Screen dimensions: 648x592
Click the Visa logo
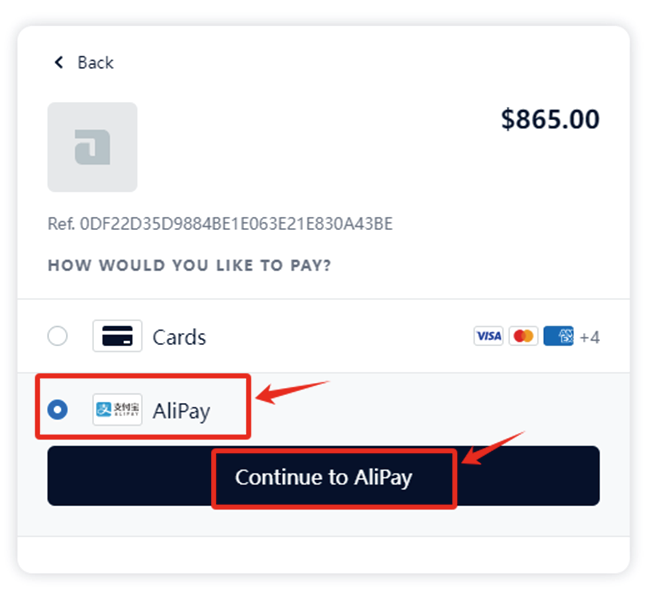[x=488, y=336]
